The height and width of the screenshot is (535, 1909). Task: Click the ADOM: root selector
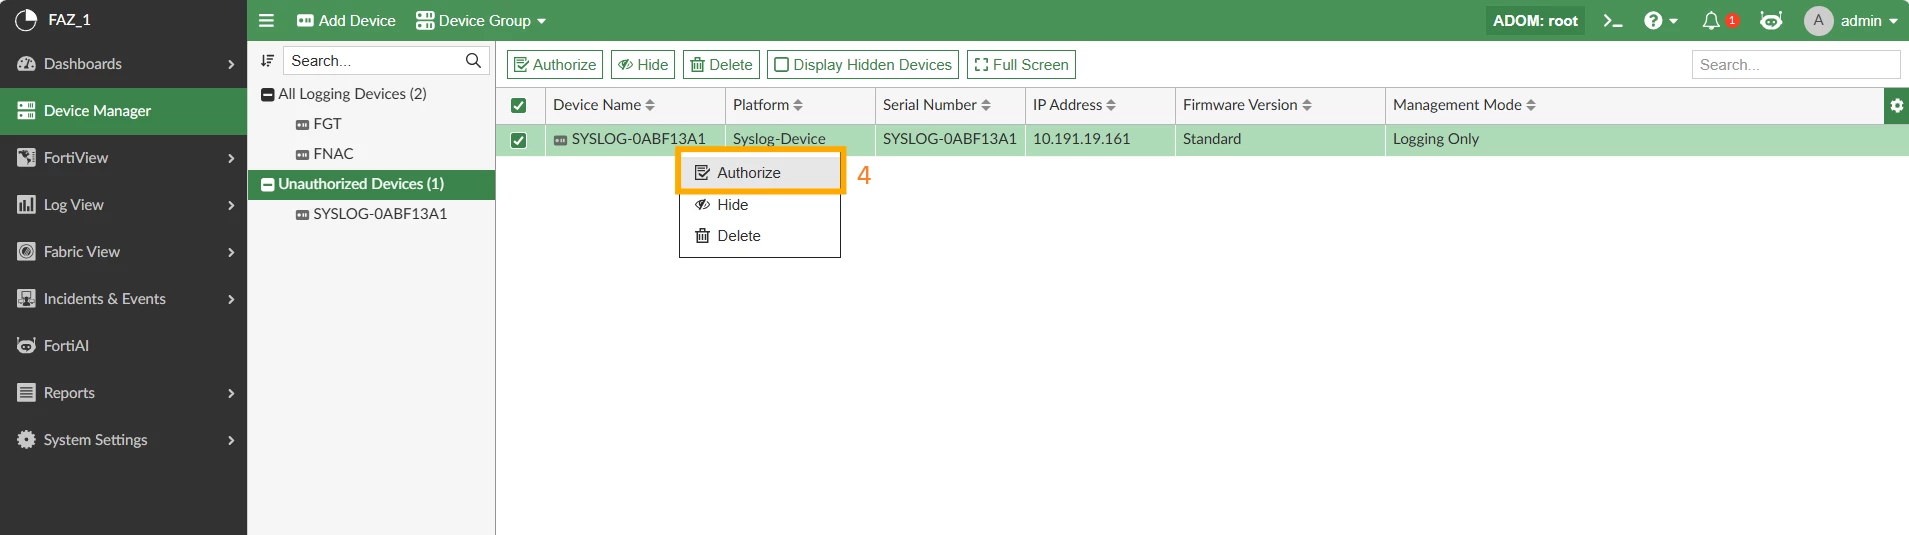tap(1535, 20)
